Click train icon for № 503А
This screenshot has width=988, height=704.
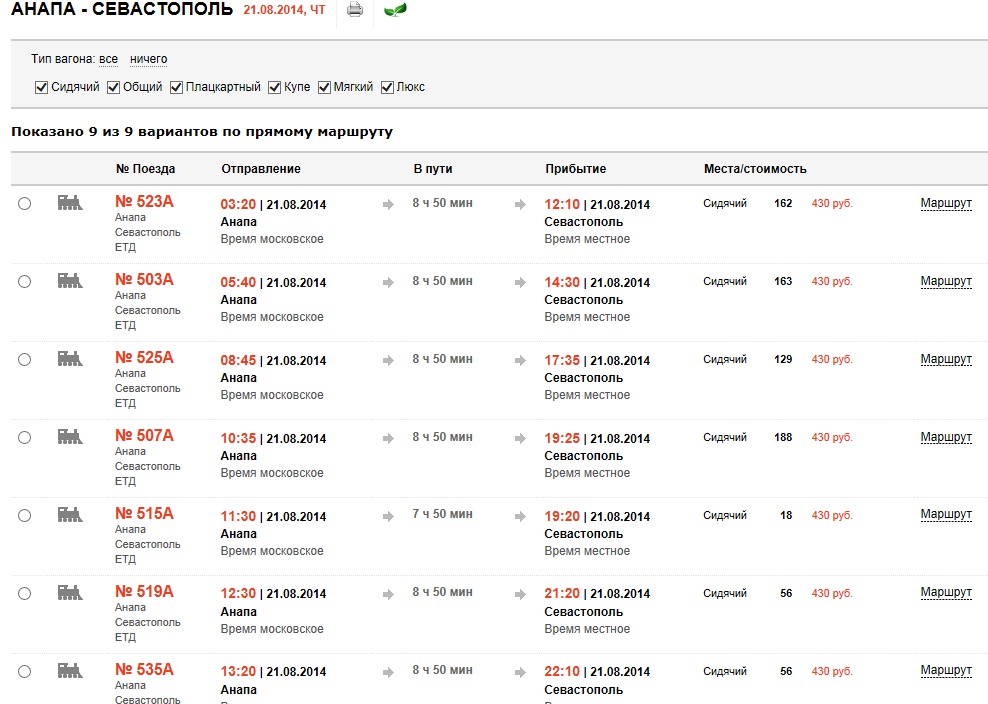[70, 281]
